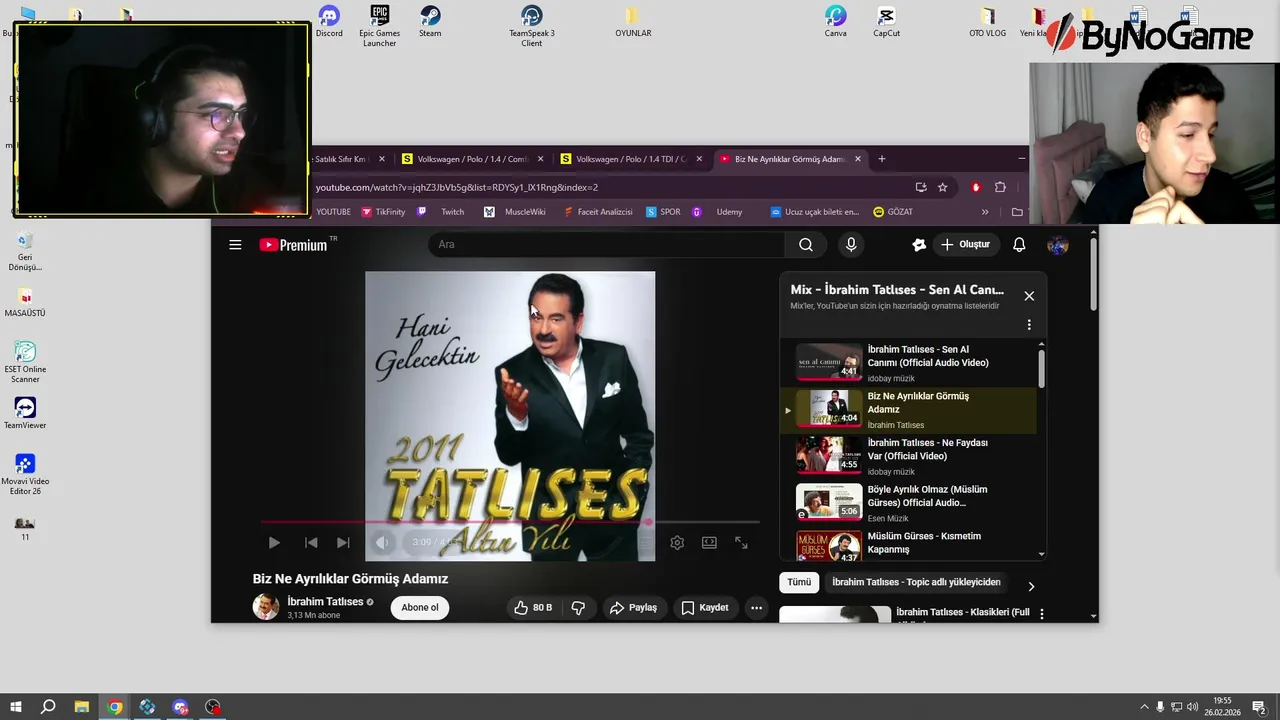Open the Mix playlist three-dot options
This screenshot has height=720, width=1280.
pos(1029,325)
